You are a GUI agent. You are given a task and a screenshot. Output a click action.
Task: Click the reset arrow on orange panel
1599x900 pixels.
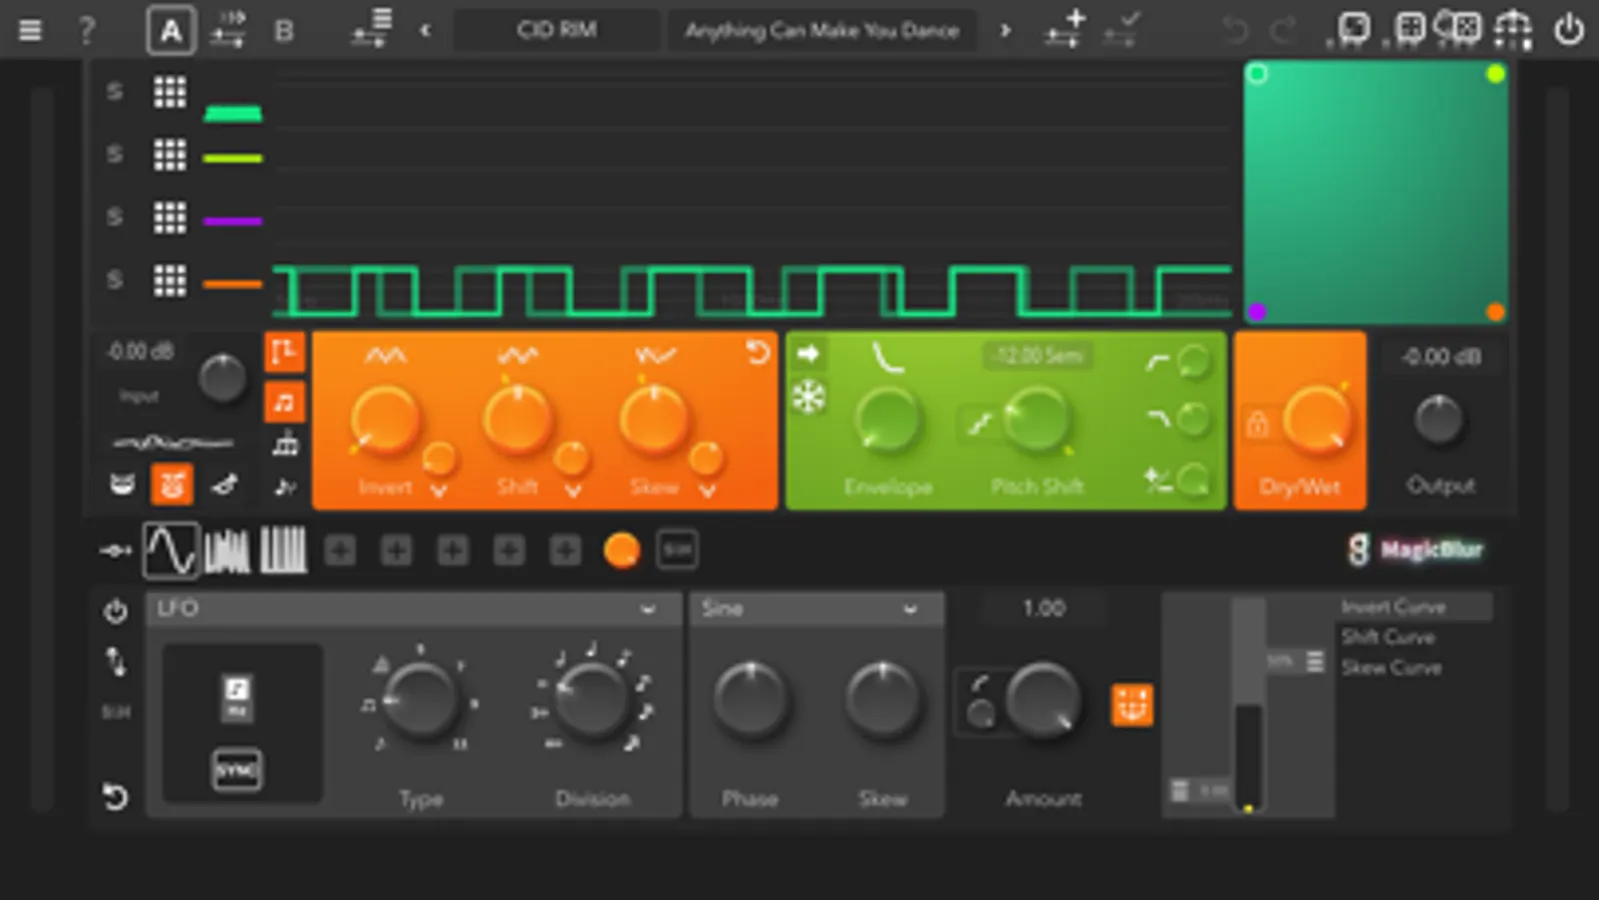click(x=758, y=352)
